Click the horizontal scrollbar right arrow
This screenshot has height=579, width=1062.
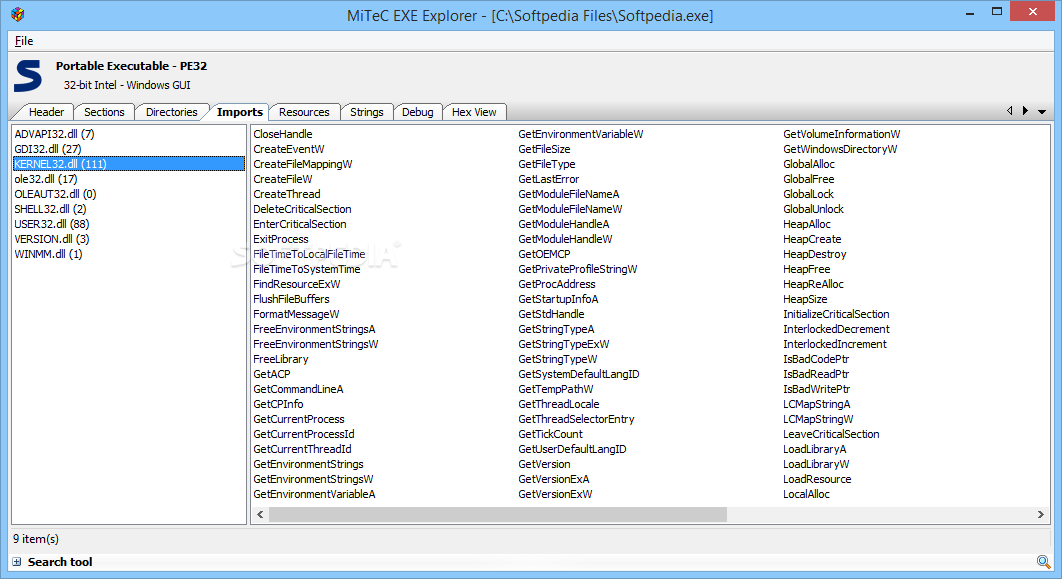tap(1041, 515)
